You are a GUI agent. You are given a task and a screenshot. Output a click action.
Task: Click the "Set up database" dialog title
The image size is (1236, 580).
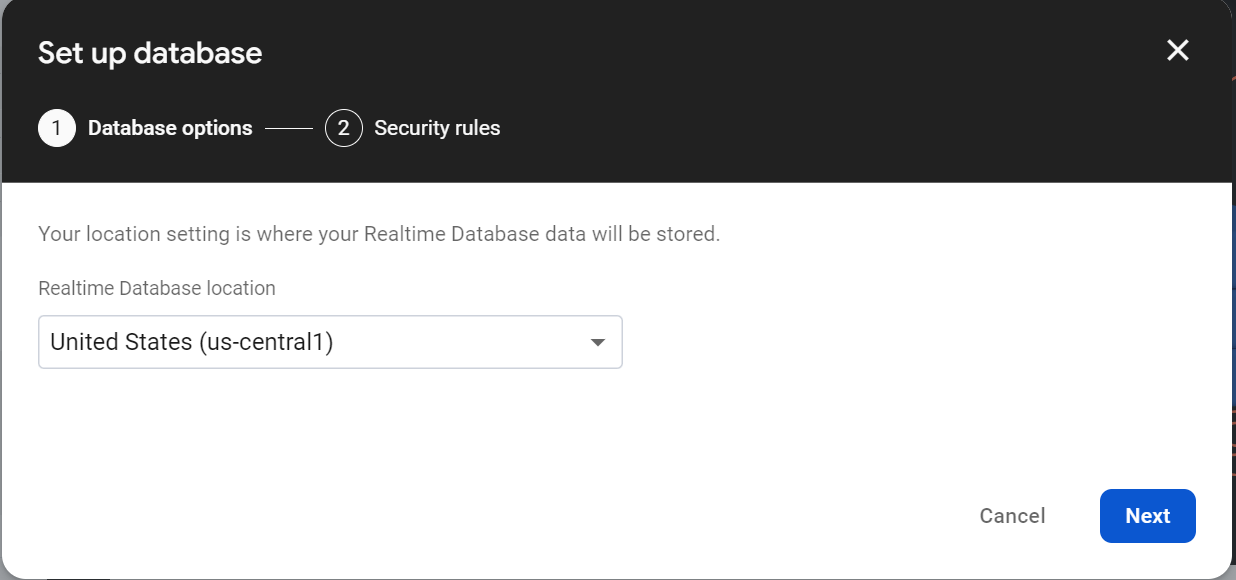150,53
